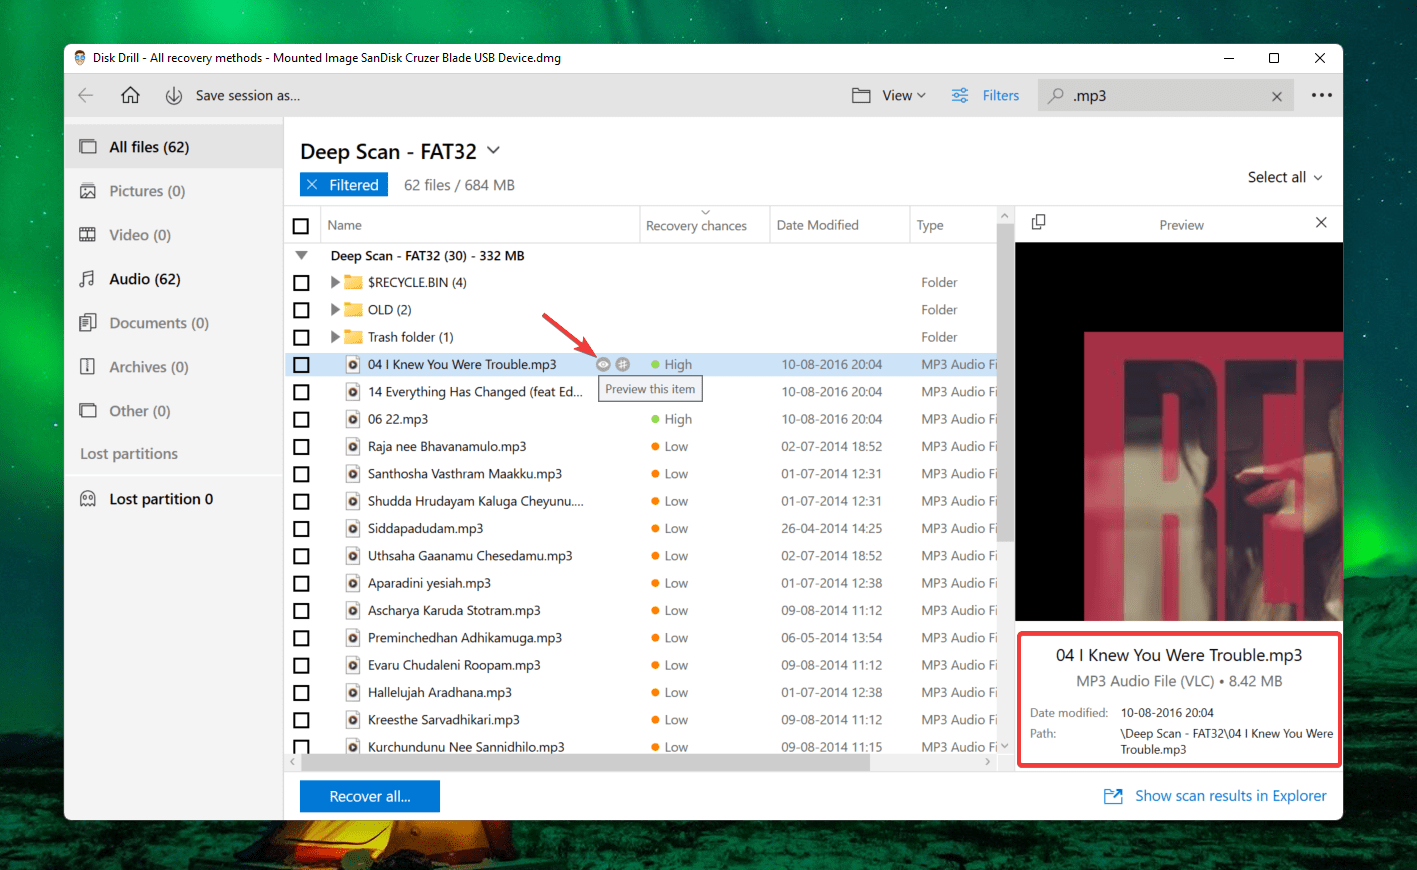Tick the checkbox for 06 22.mp3
Viewport: 1417px width, 870px height.
click(301, 419)
